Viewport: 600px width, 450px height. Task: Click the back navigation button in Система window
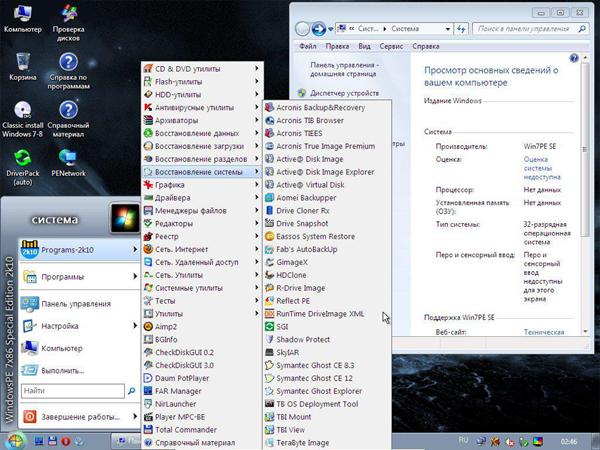(302, 29)
